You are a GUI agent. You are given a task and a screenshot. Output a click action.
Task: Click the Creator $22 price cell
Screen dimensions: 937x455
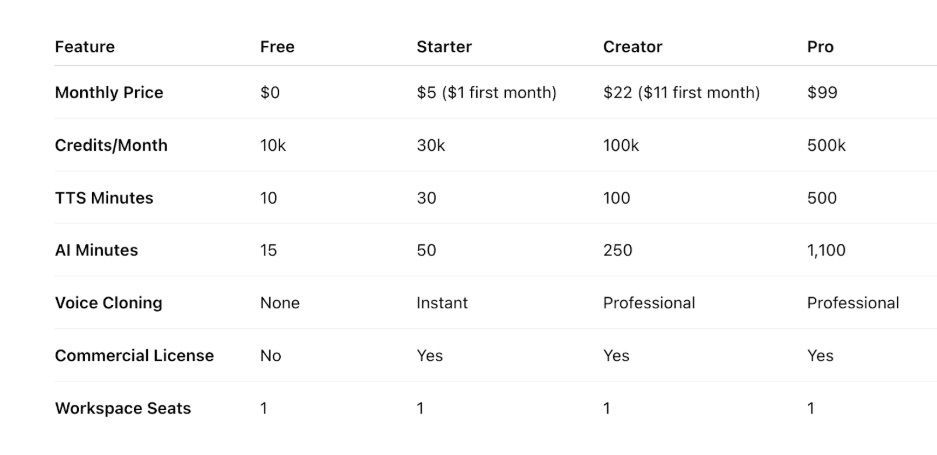pyautogui.click(x=681, y=93)
